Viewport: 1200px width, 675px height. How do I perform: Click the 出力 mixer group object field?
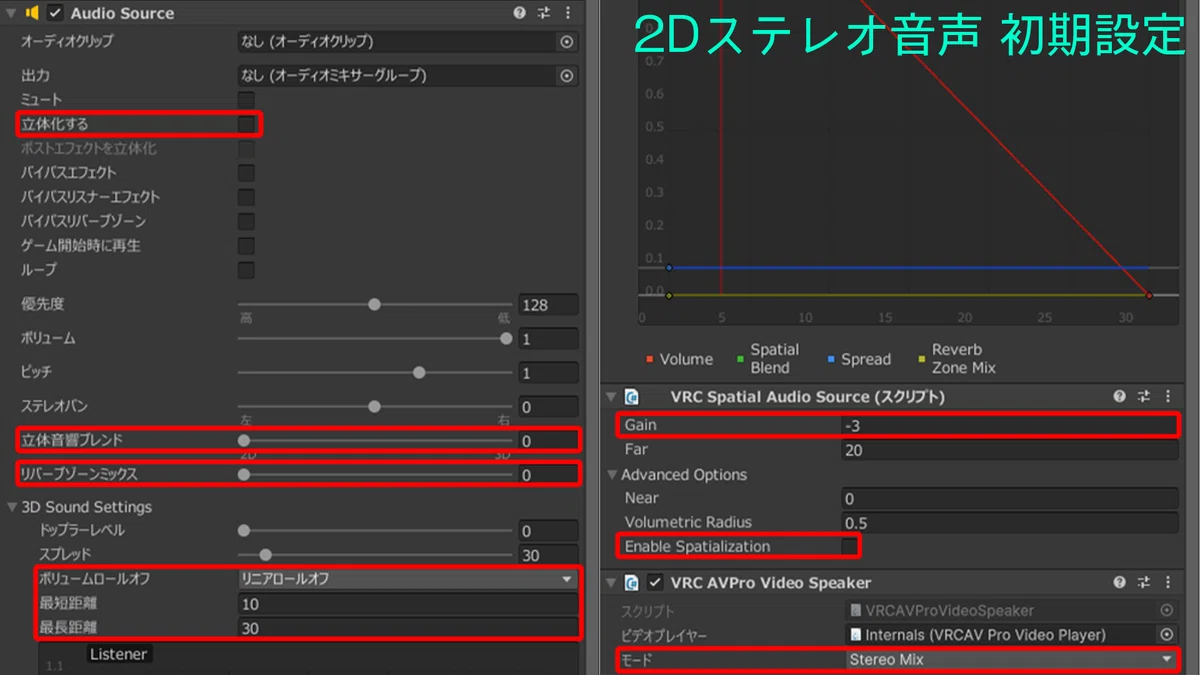coord(408,76)
